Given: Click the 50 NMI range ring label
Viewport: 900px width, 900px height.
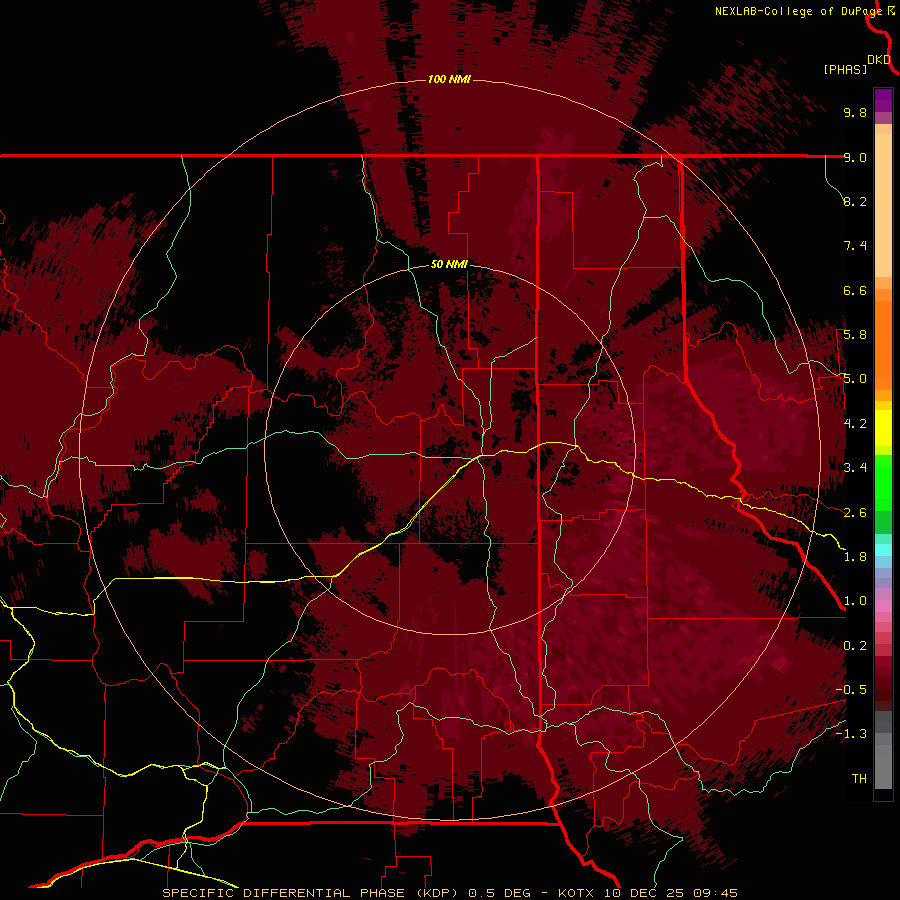Looking at the screenshot, I should tap(449, 264).
